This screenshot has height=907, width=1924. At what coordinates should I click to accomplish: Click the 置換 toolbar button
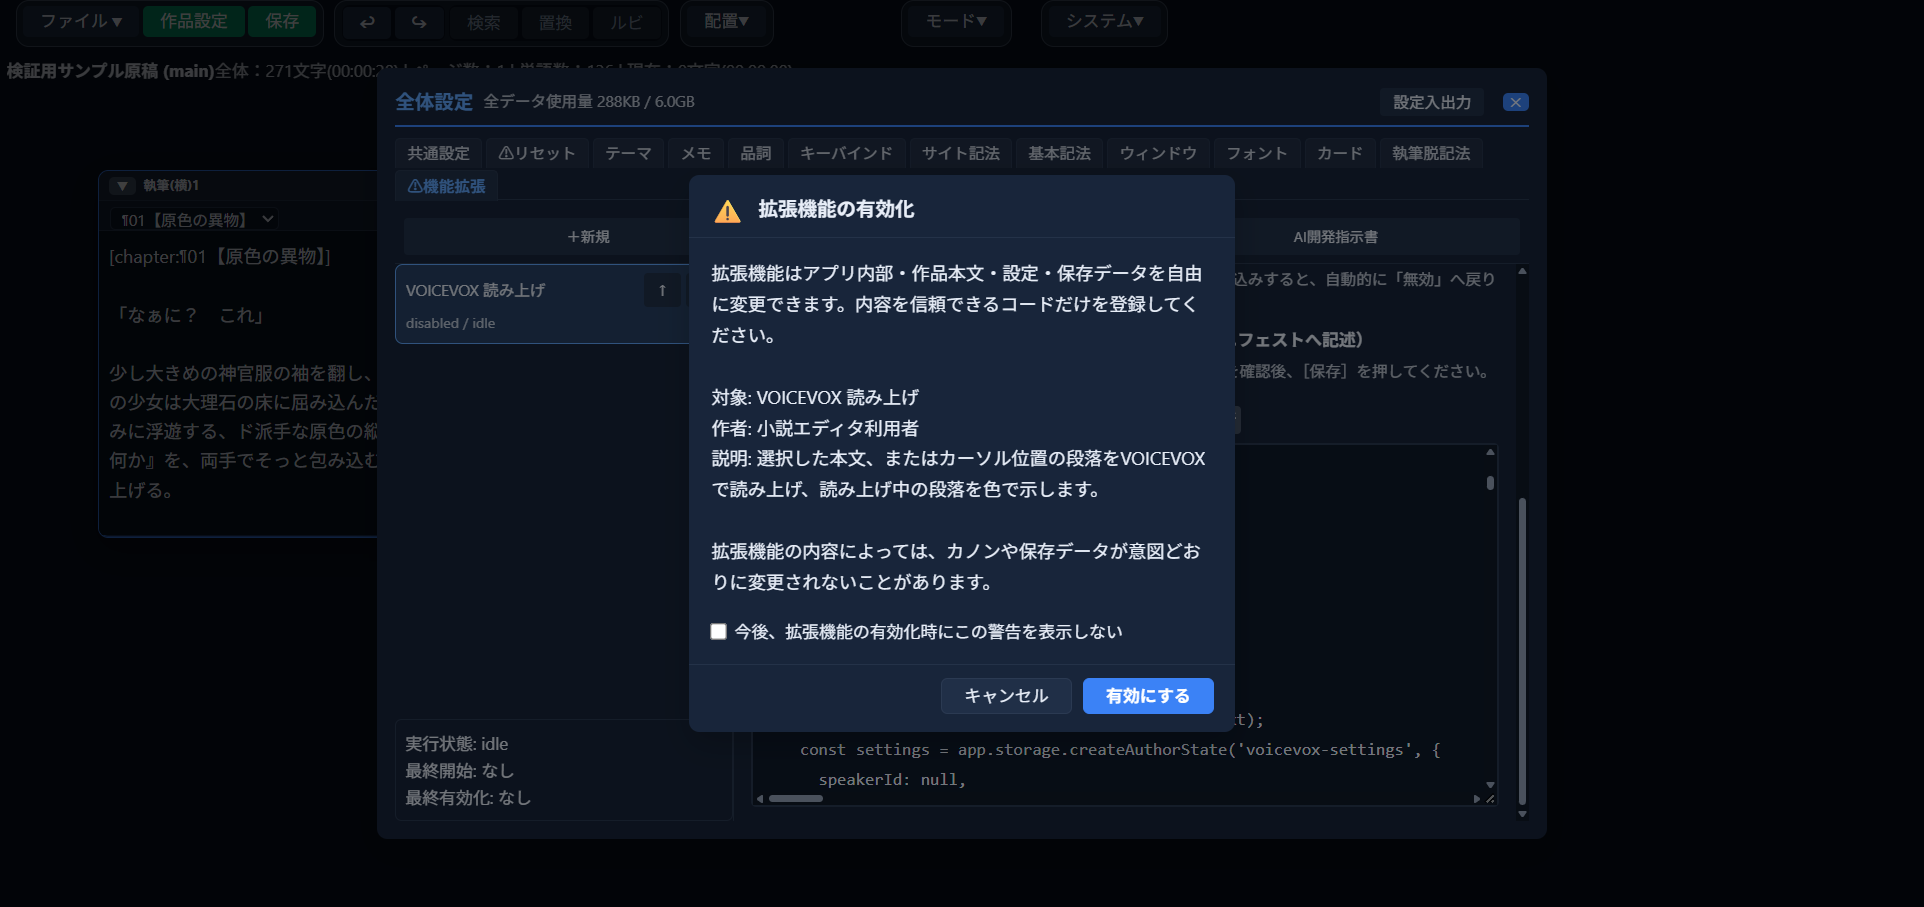click(x=556, y=22)
